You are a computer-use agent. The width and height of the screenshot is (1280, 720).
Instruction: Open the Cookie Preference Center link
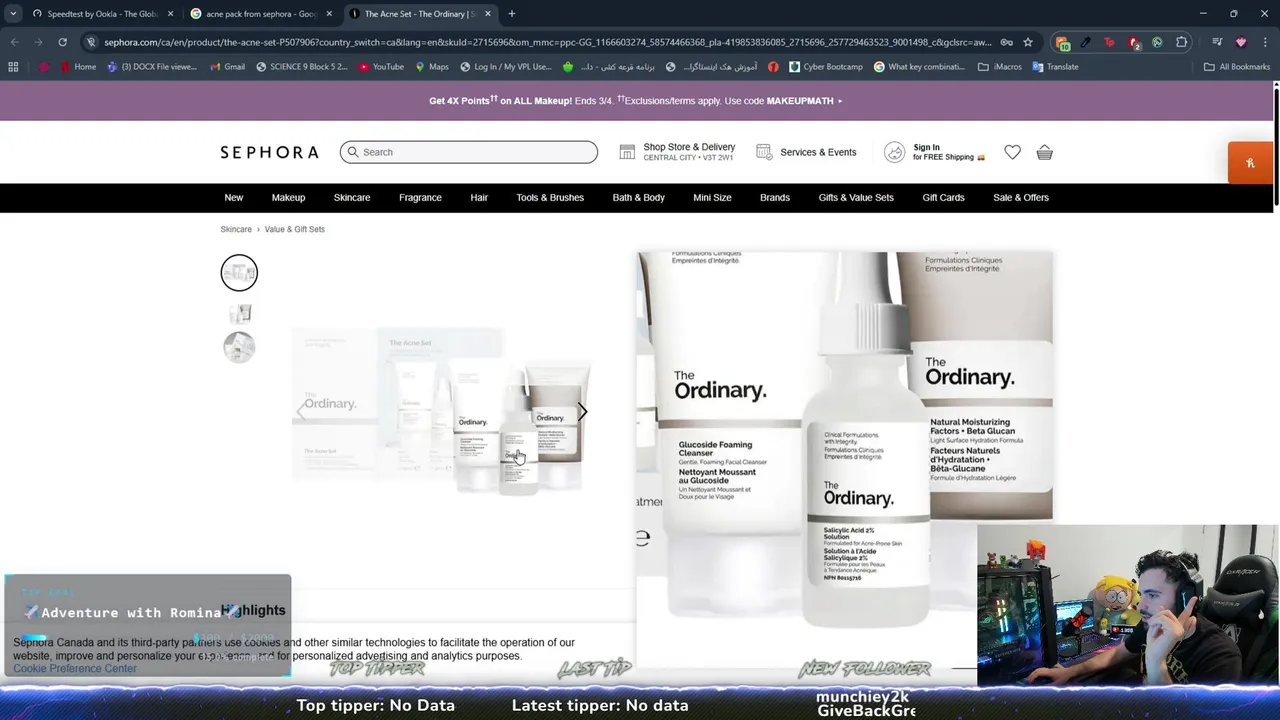tap(75, 668)
